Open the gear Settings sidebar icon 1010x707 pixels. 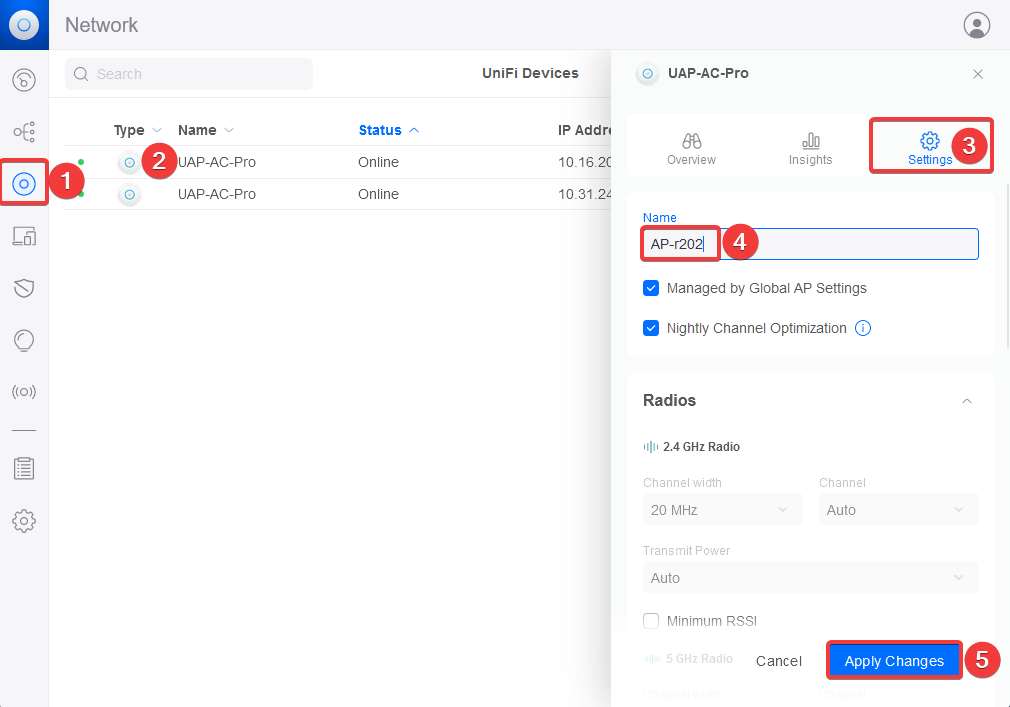tap(24, 520)
